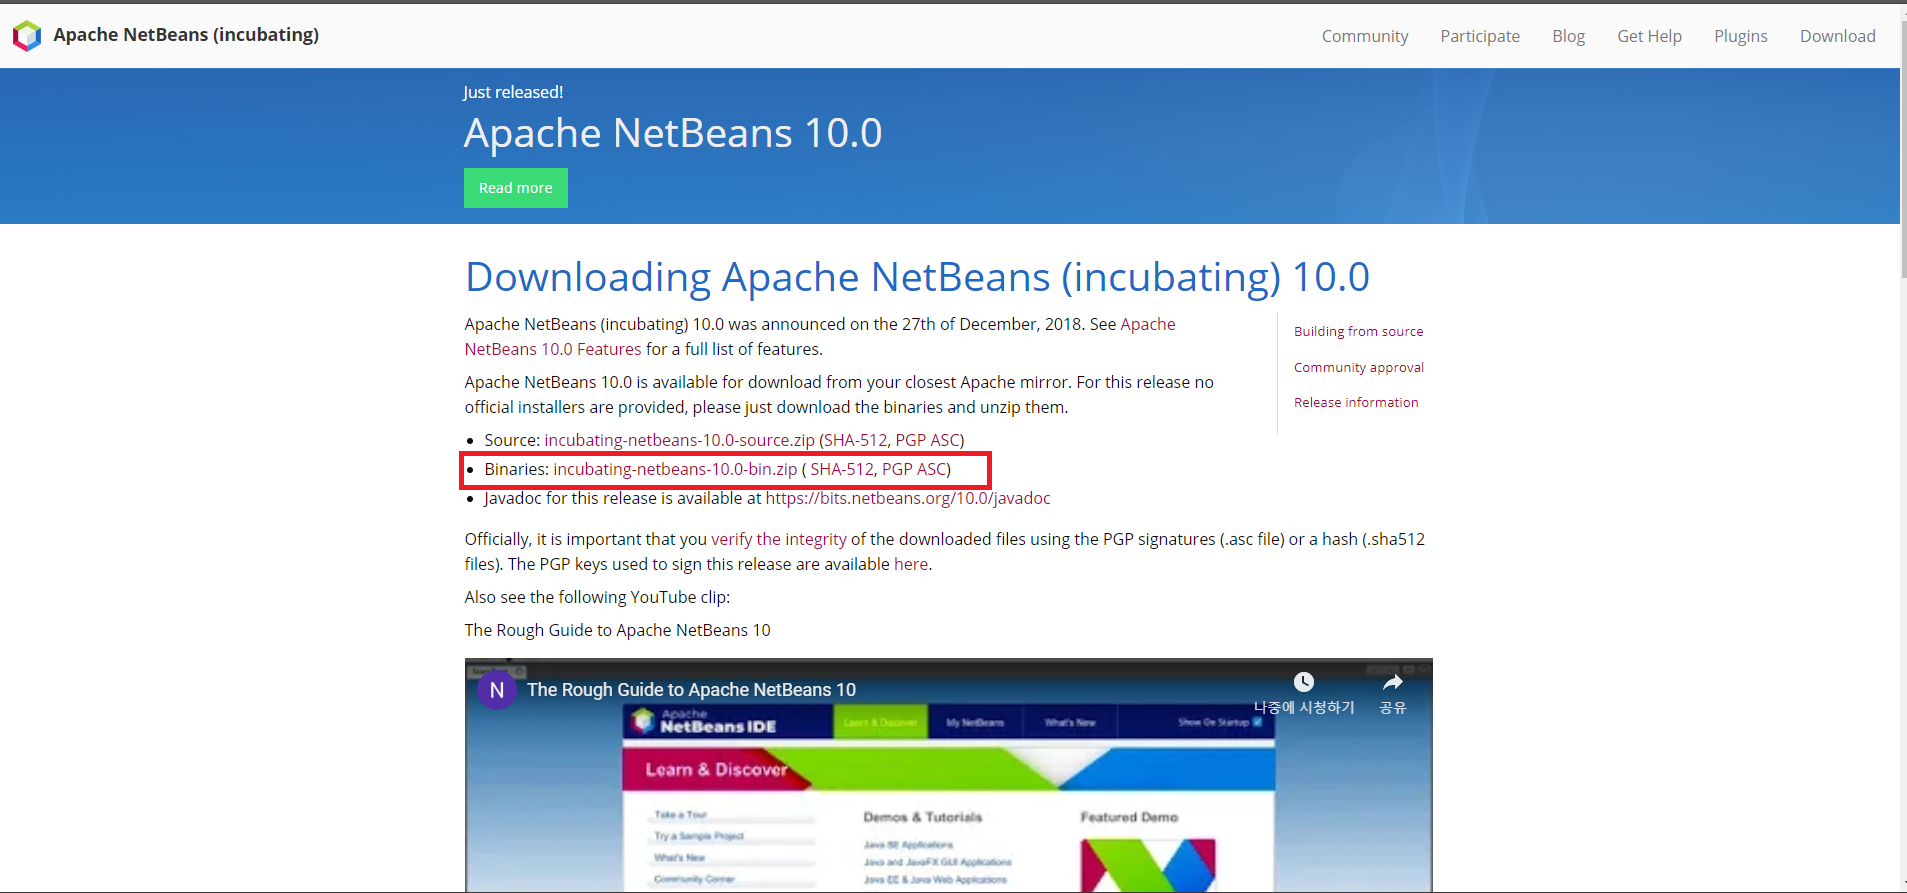The height and width of the screenshot is (893, 1907).
Task: Click the Apache NetBeans 10.0 banner title
Action: pyautogui.click(x=673, y=133)
